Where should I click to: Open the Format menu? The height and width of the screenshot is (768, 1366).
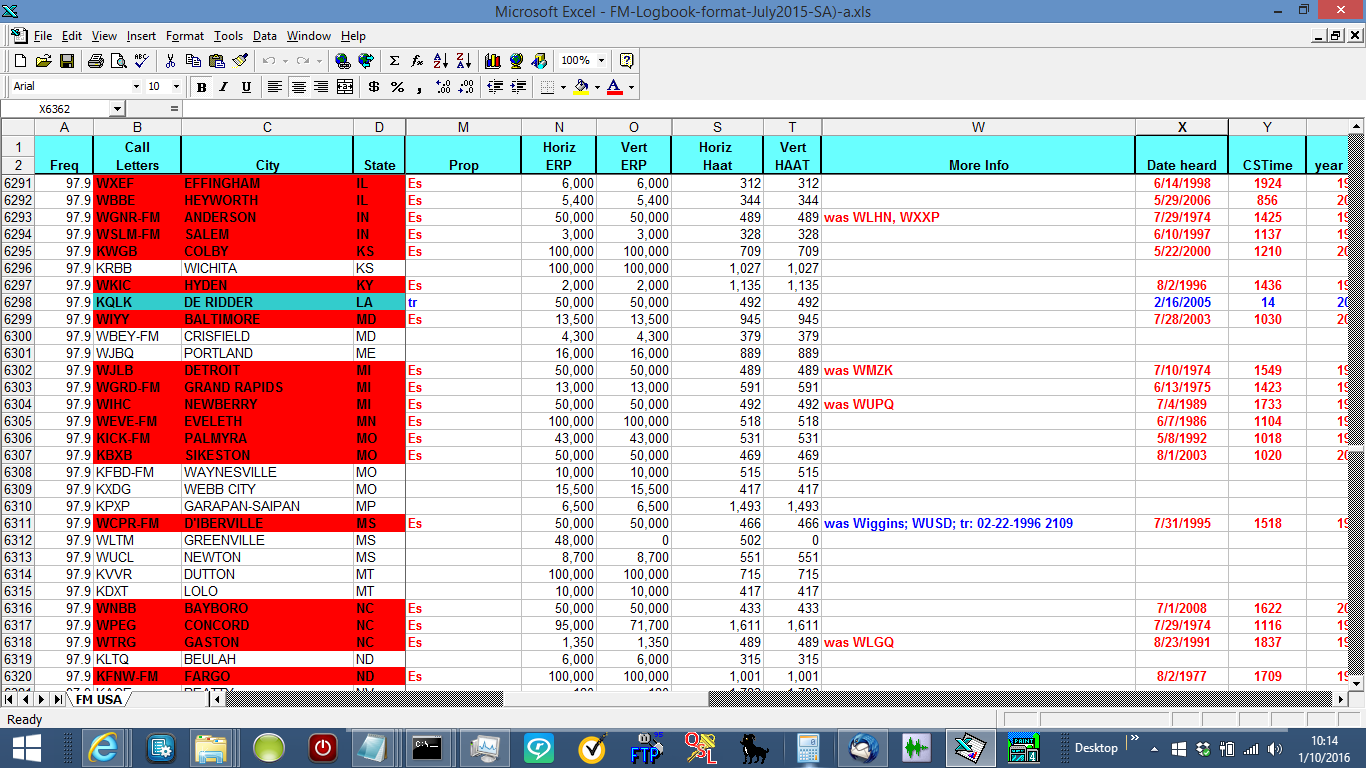184,36
